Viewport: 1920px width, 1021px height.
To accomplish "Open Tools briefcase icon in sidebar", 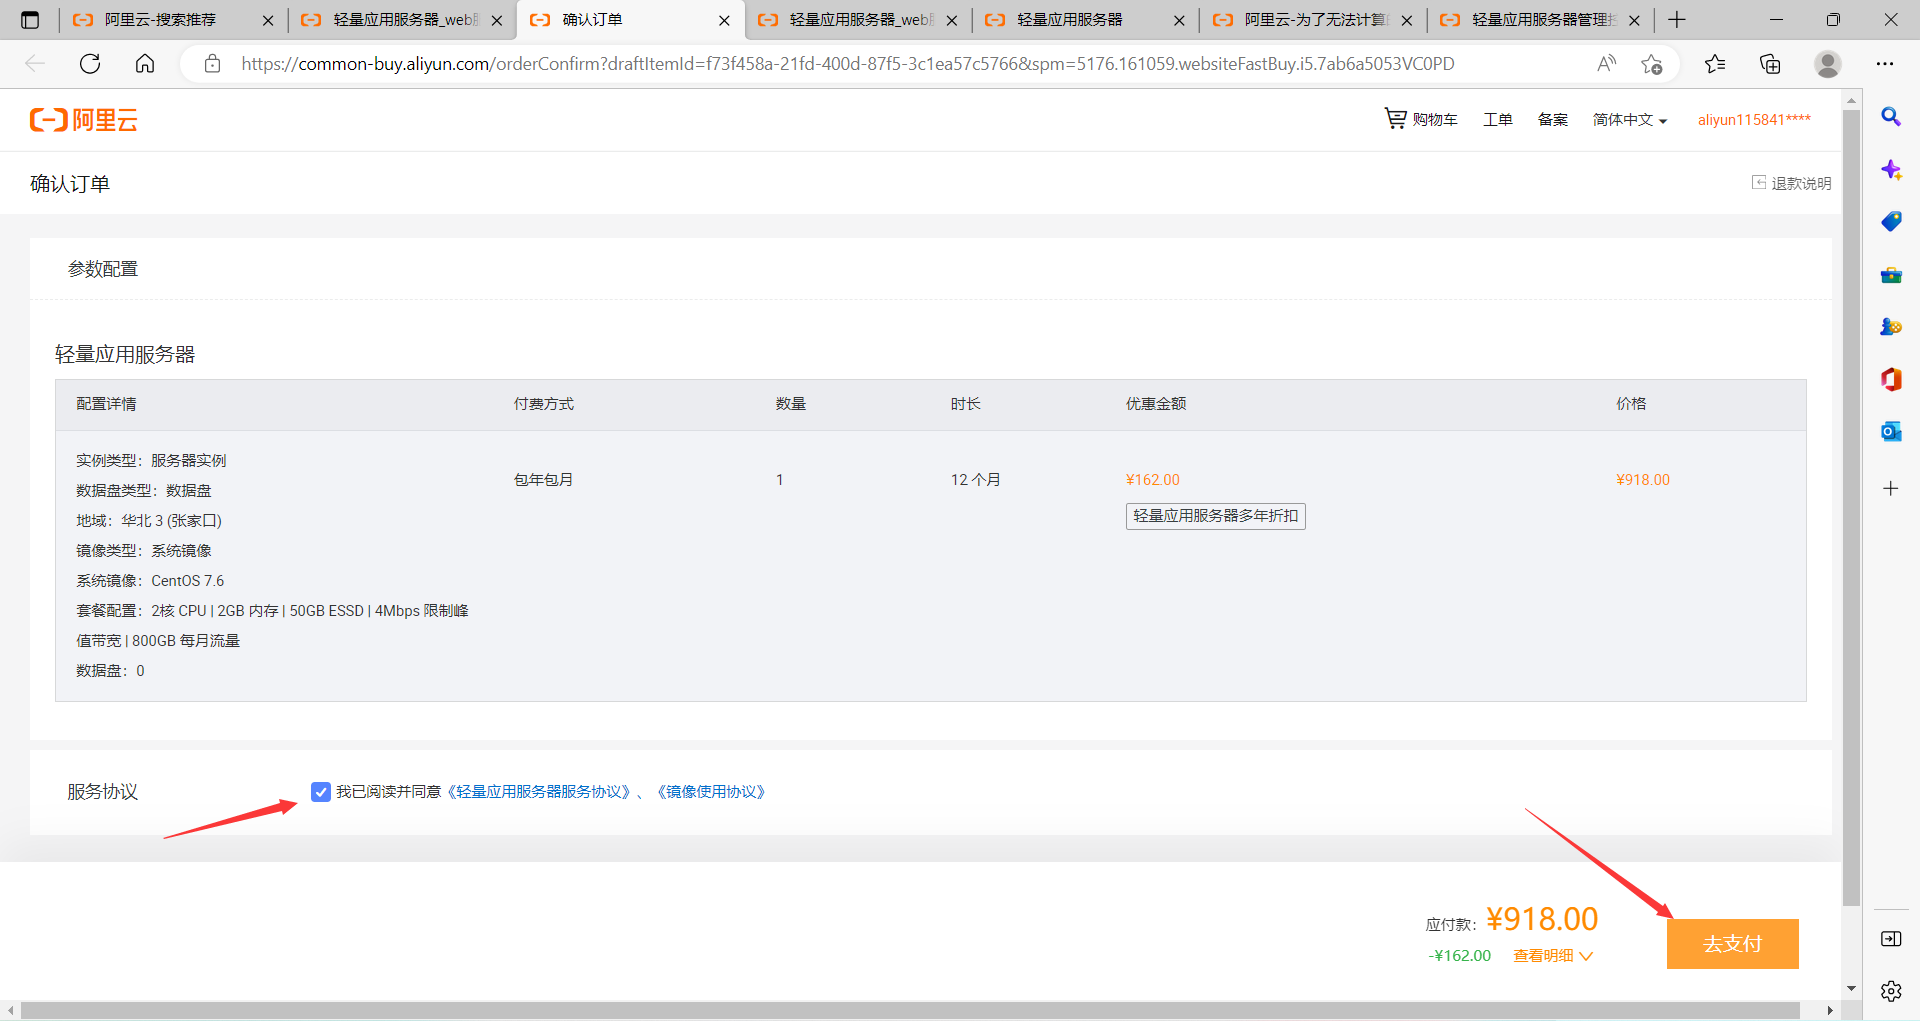I will [1890, 275].
